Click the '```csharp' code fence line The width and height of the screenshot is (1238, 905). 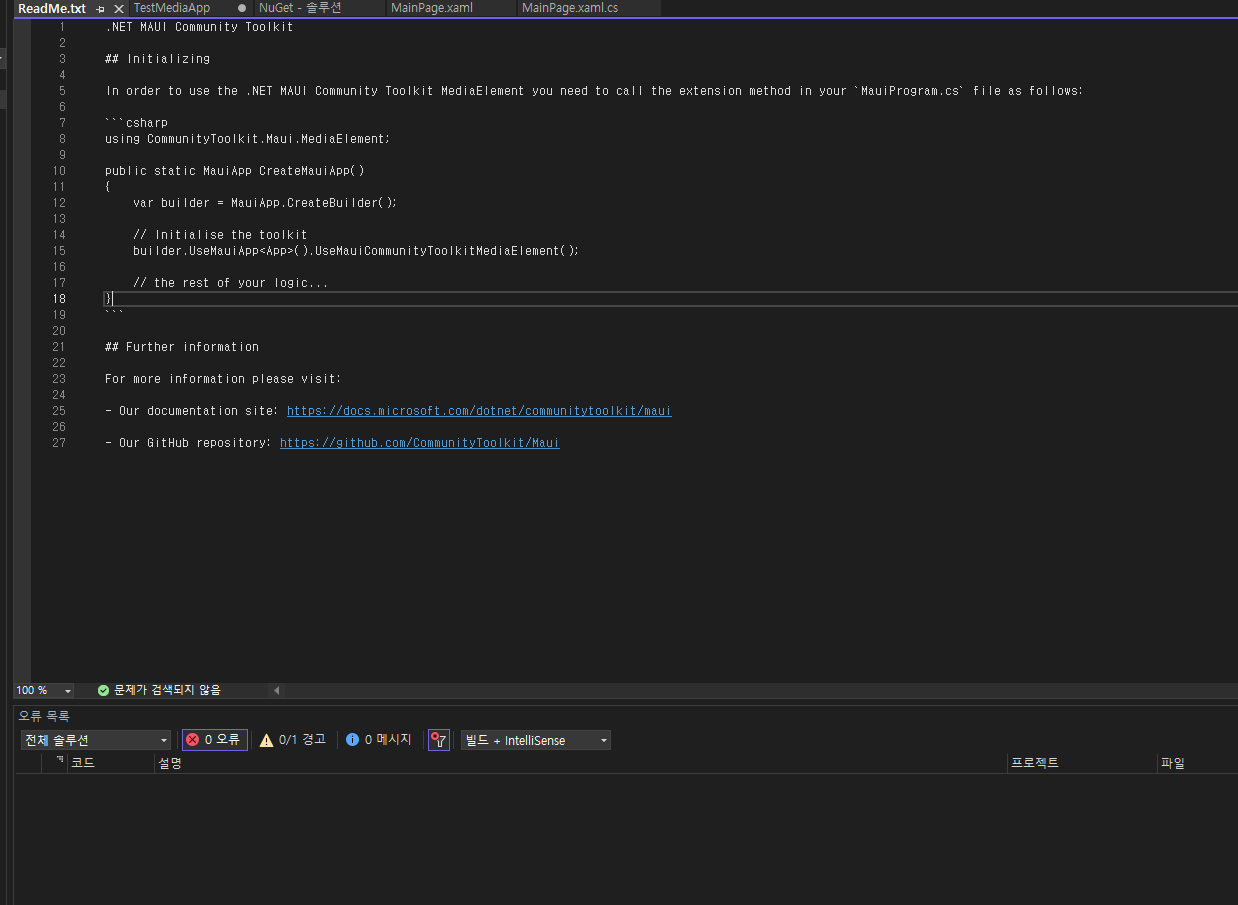pyautogui.click(x=136, y=123)
